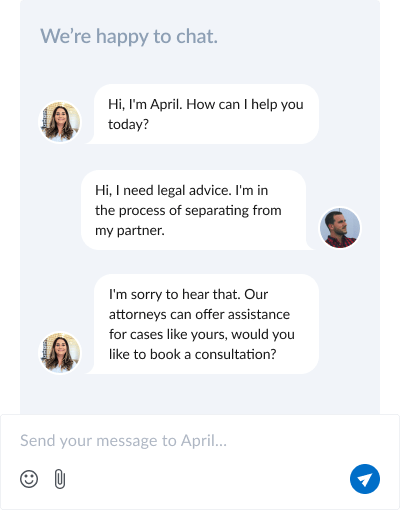Click 'for cases like yours' line of text
400x510 pixels.
click(168, 334)
